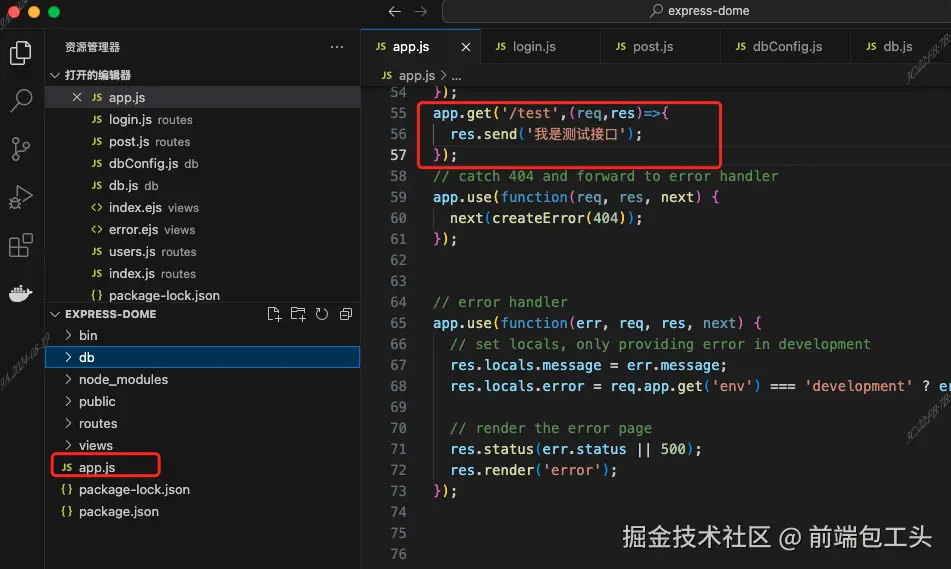Screen dimensions: 951x569
Task: Select the app.js editor tab
Action: [x=411, y=47]
